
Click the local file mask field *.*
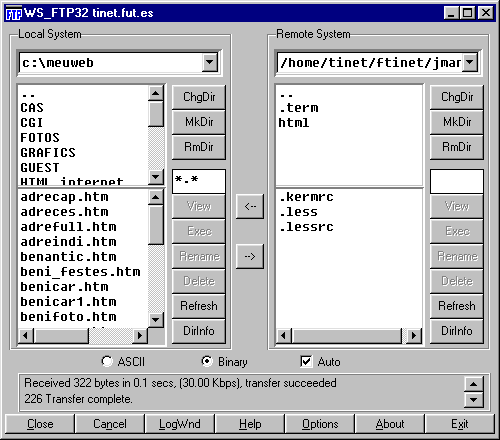pyautogui.click(x=199, y=181)
